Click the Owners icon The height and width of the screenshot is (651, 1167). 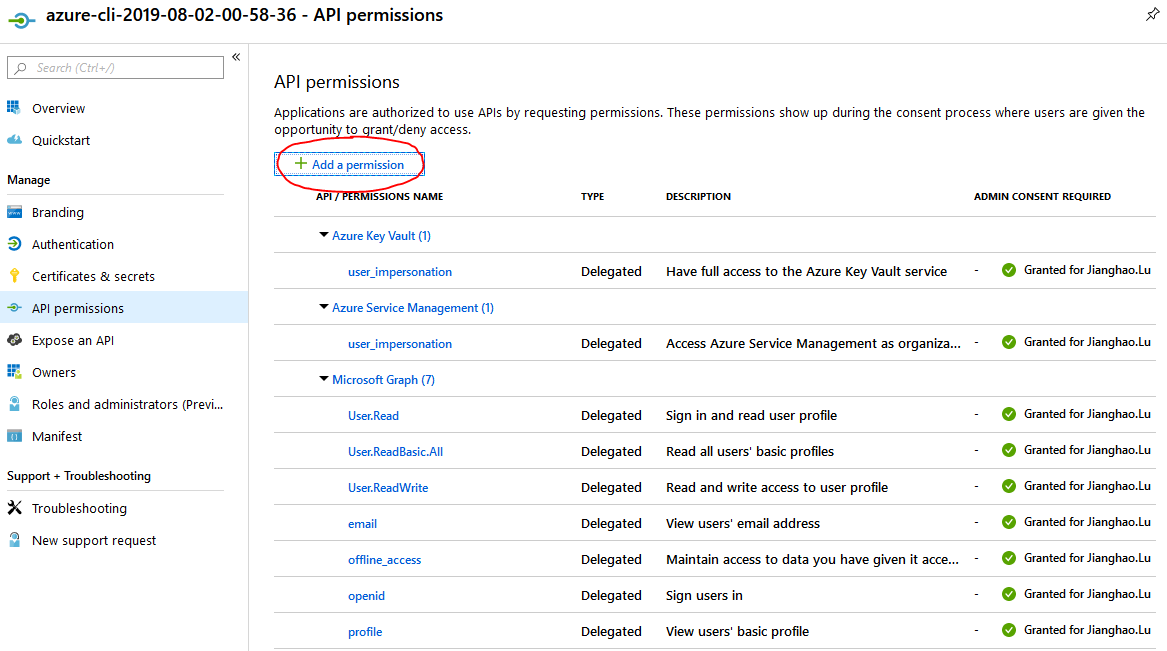click(x=14, y=372)
